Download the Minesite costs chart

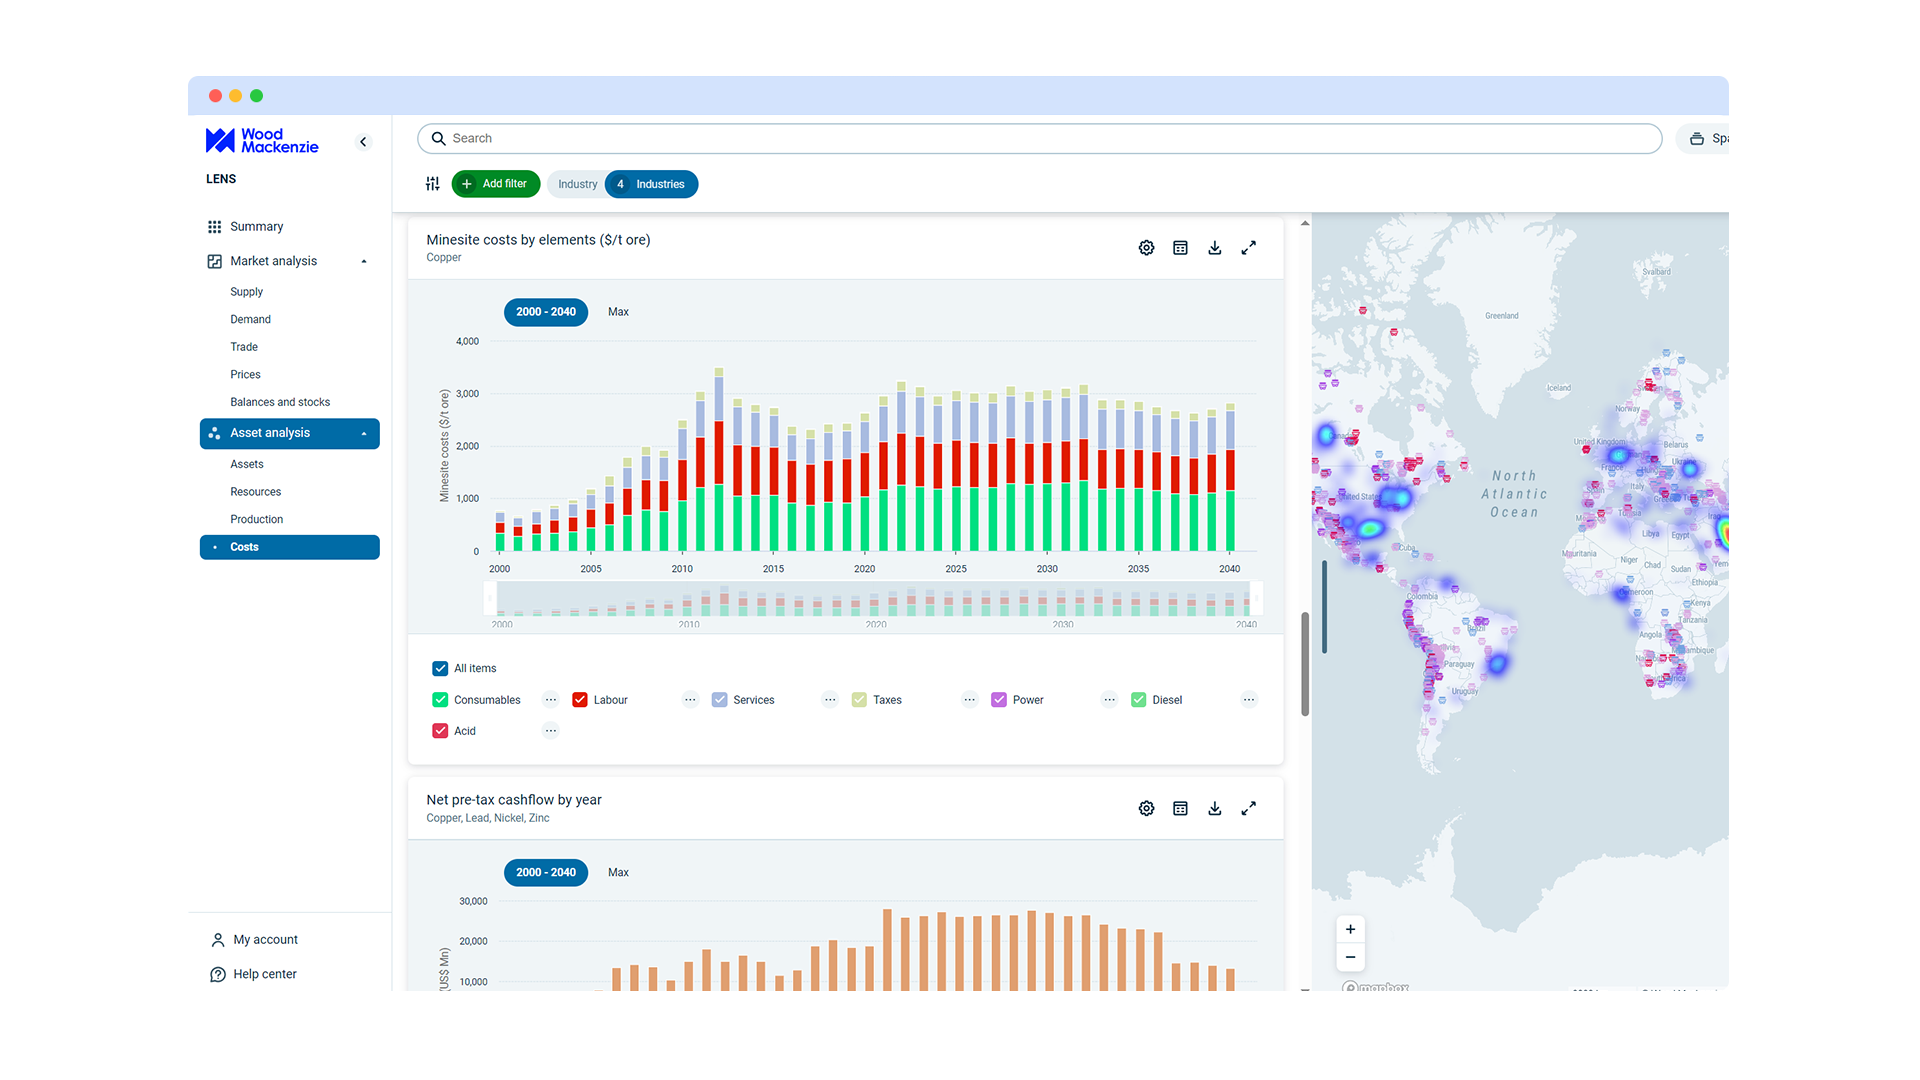coord(1214,248)
